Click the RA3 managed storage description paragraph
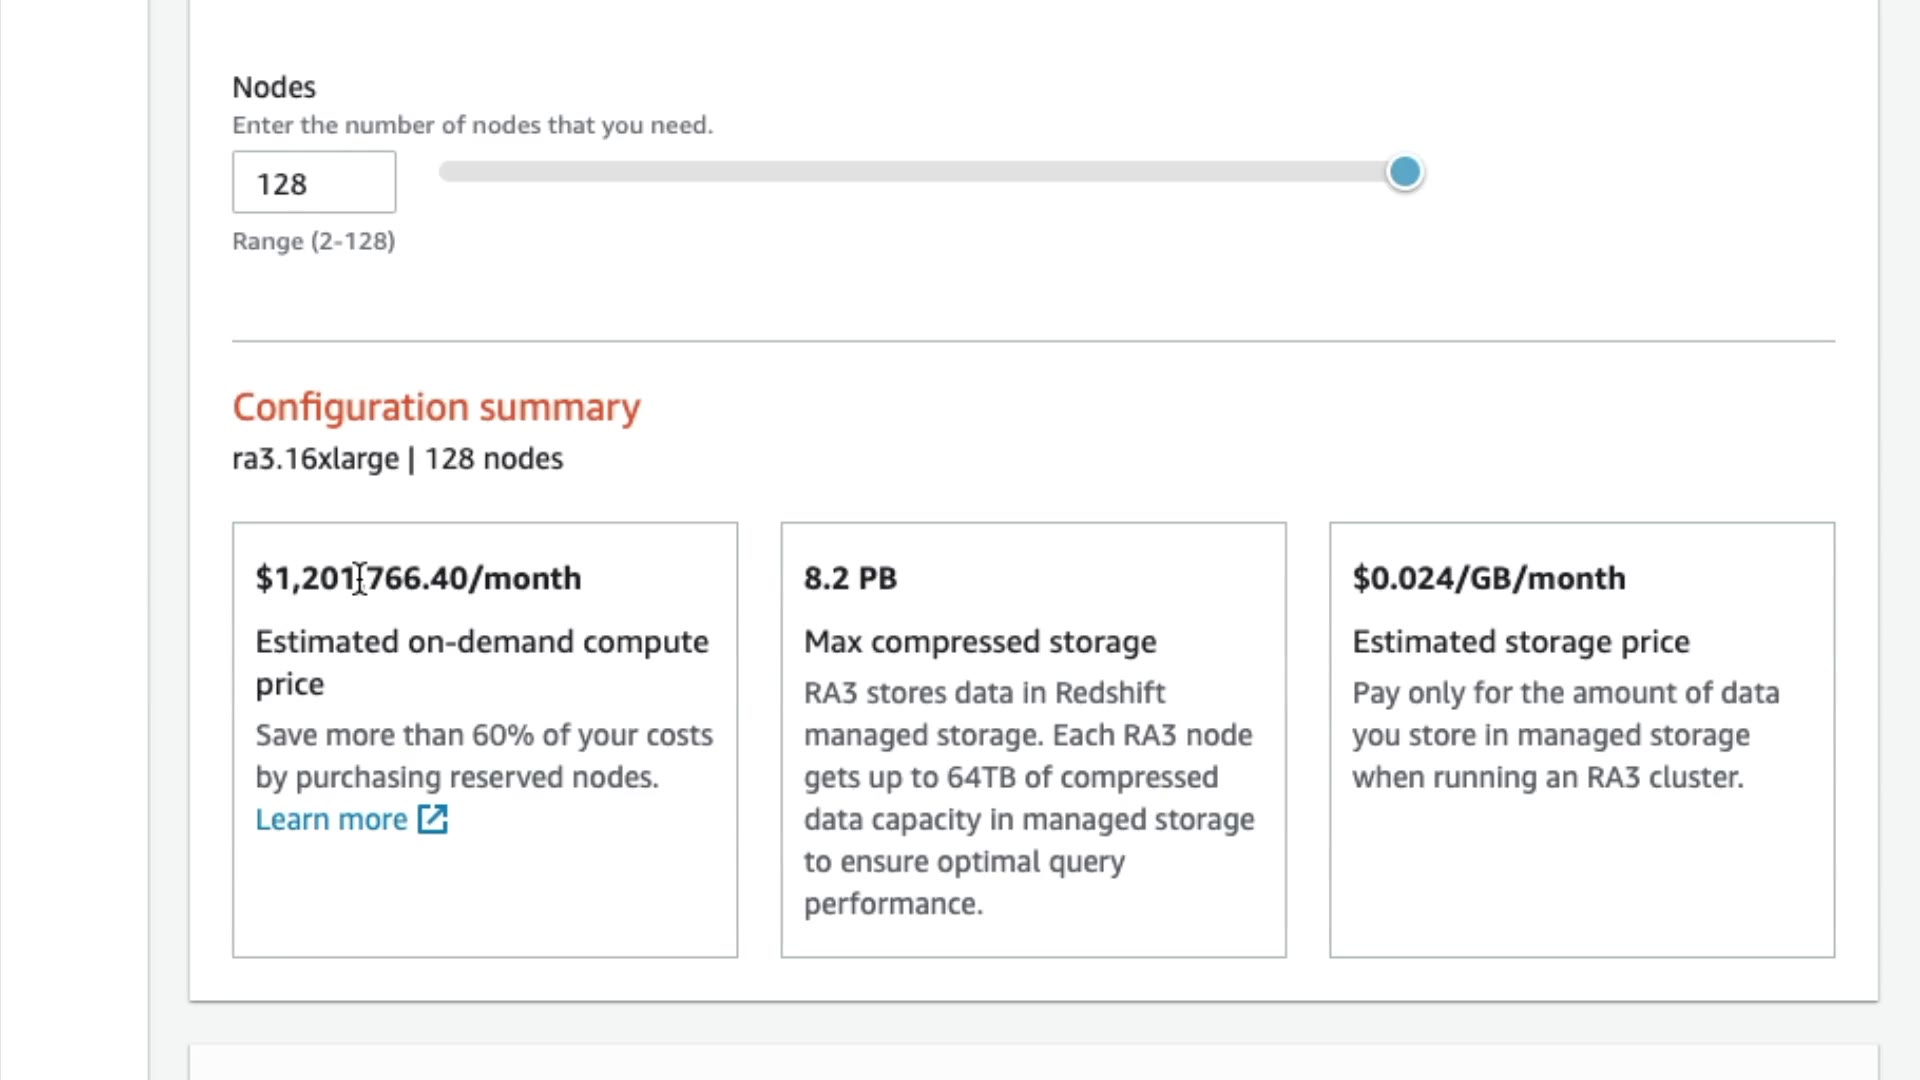The image size is (1920, 1080). pyautogui.click(x=1028, y=798)
